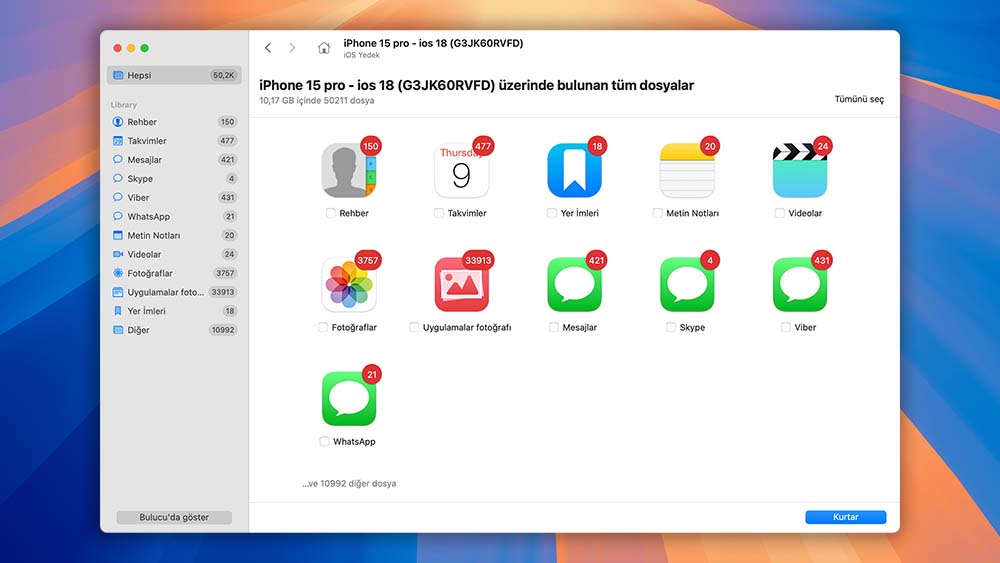Click the 3757 badge on Fotoğraflar icon

pos(367,260)
